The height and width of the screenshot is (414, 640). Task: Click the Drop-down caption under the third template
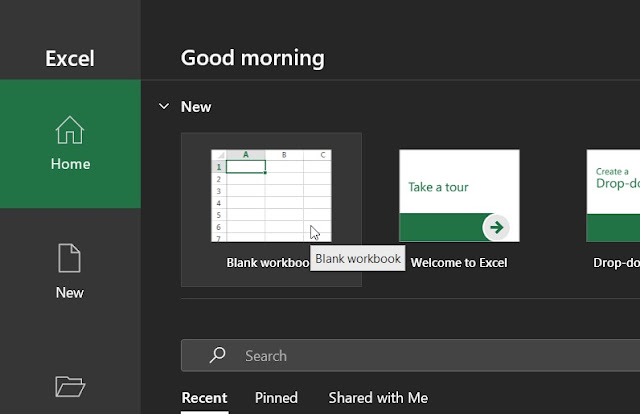[x=616, y=263]
